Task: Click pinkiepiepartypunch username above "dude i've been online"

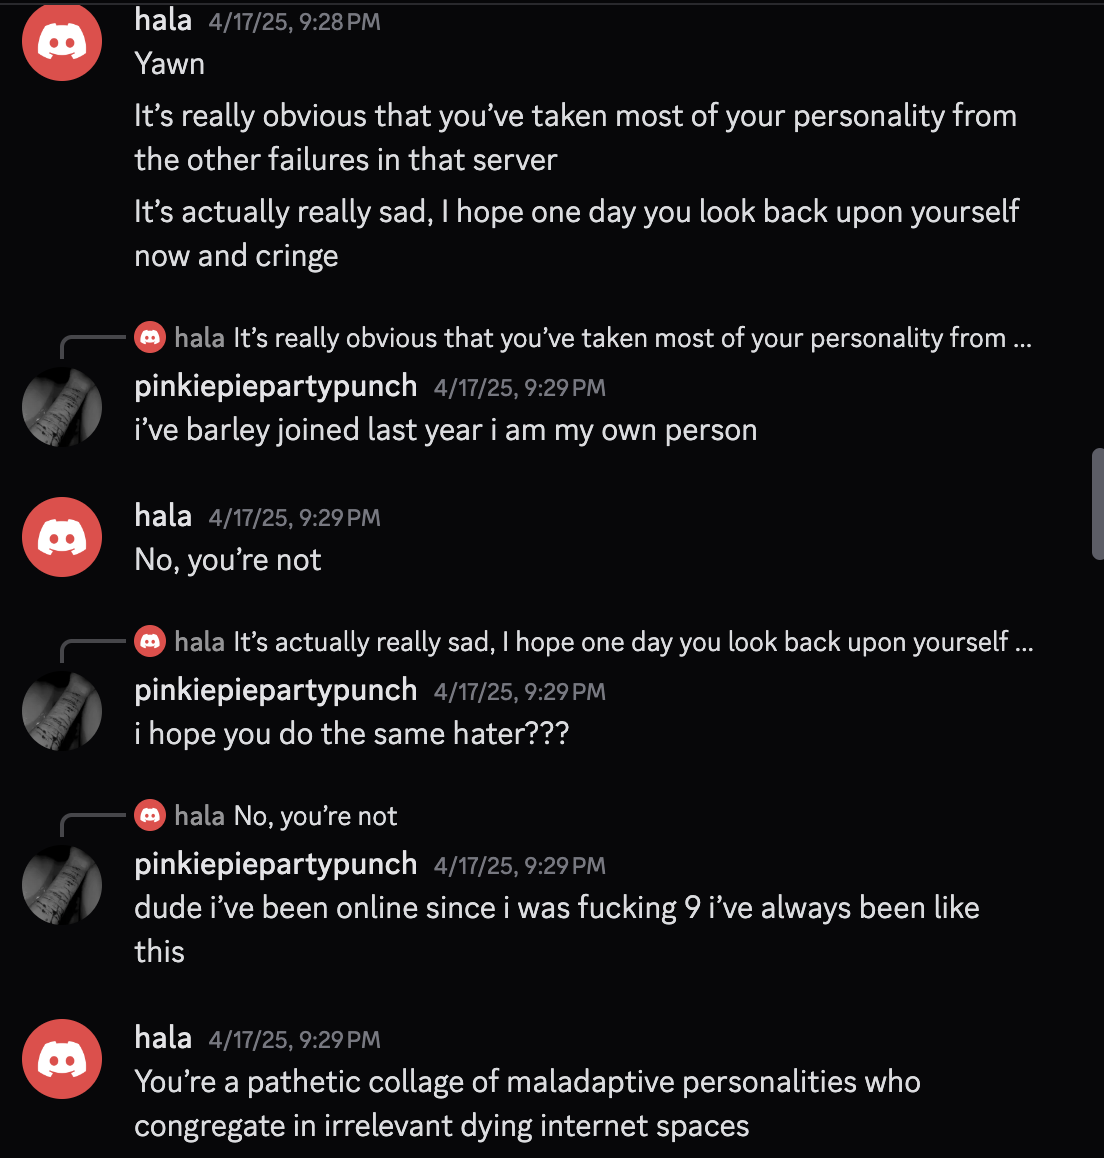Action: click(x=276, y=864)
